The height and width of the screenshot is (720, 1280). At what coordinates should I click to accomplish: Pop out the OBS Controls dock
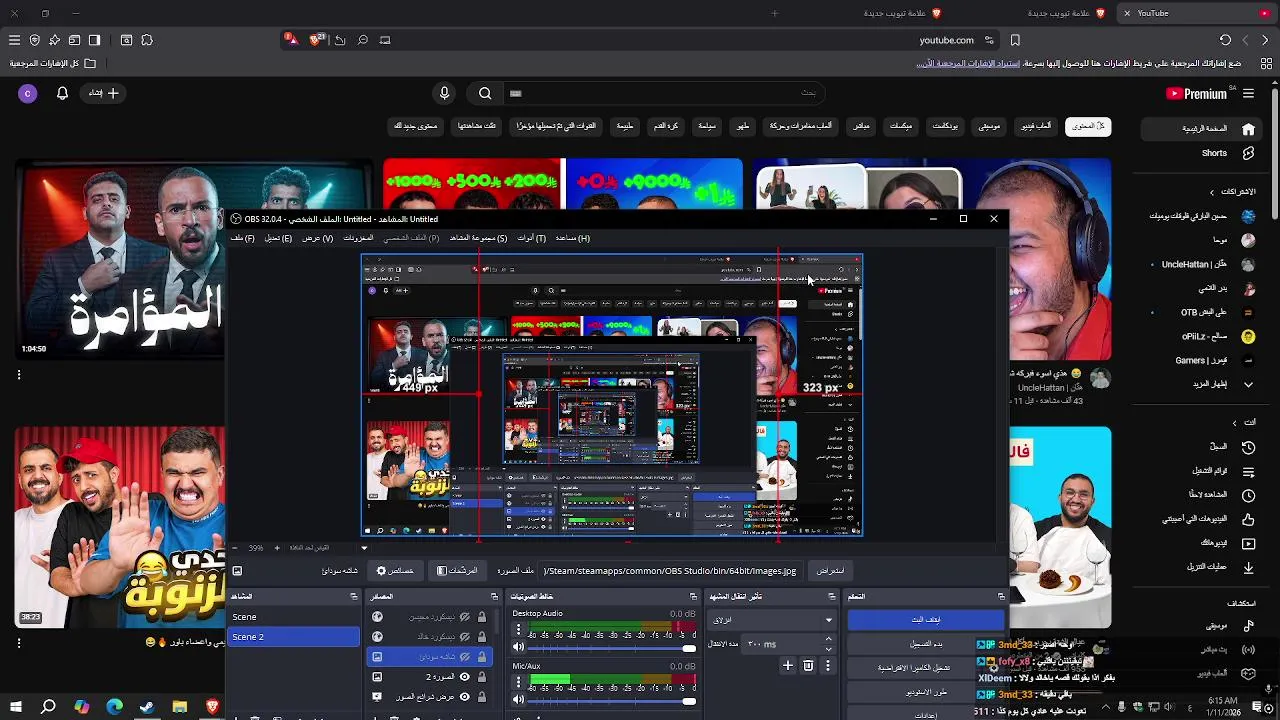coord(1001,597)
